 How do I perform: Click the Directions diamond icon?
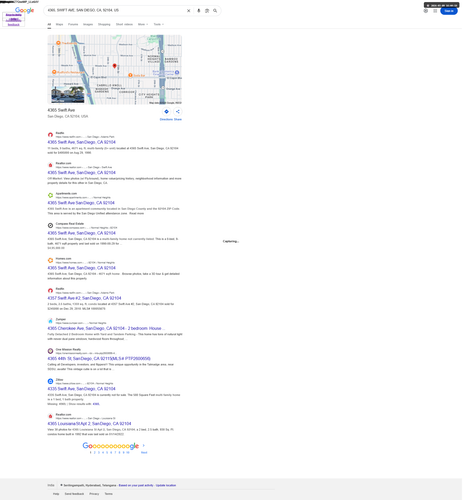166,112
